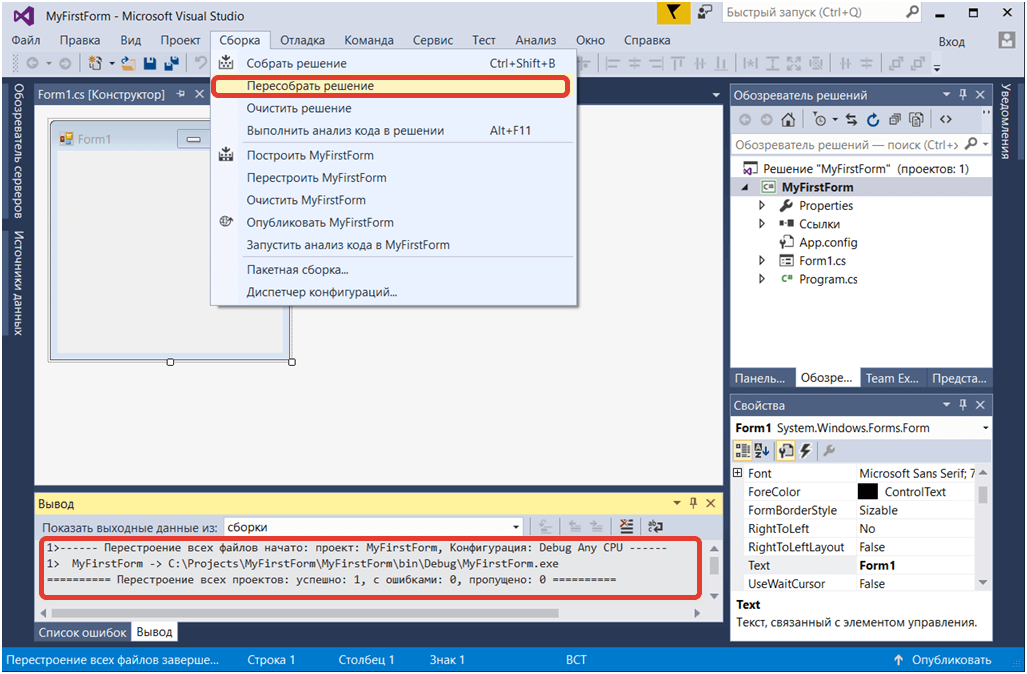Click the New Project toolbar icon

point(96,64)
